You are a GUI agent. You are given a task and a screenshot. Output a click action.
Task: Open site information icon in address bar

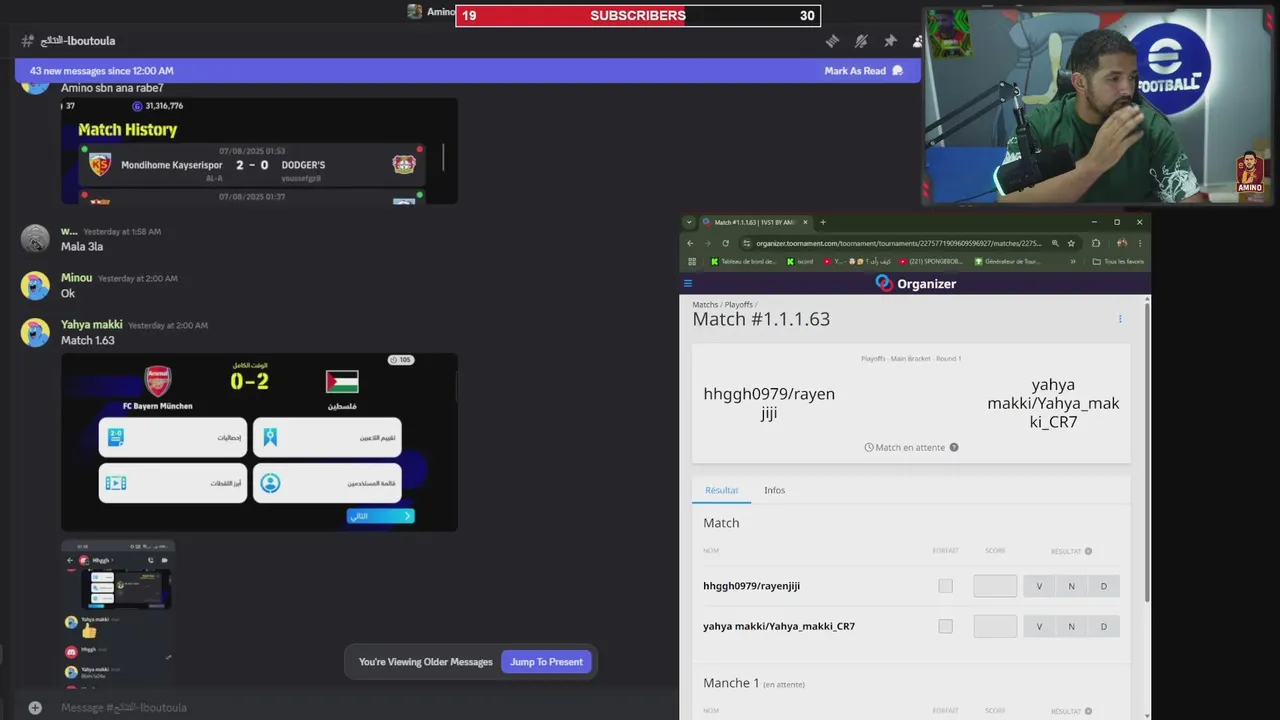[x=747, y=243]
